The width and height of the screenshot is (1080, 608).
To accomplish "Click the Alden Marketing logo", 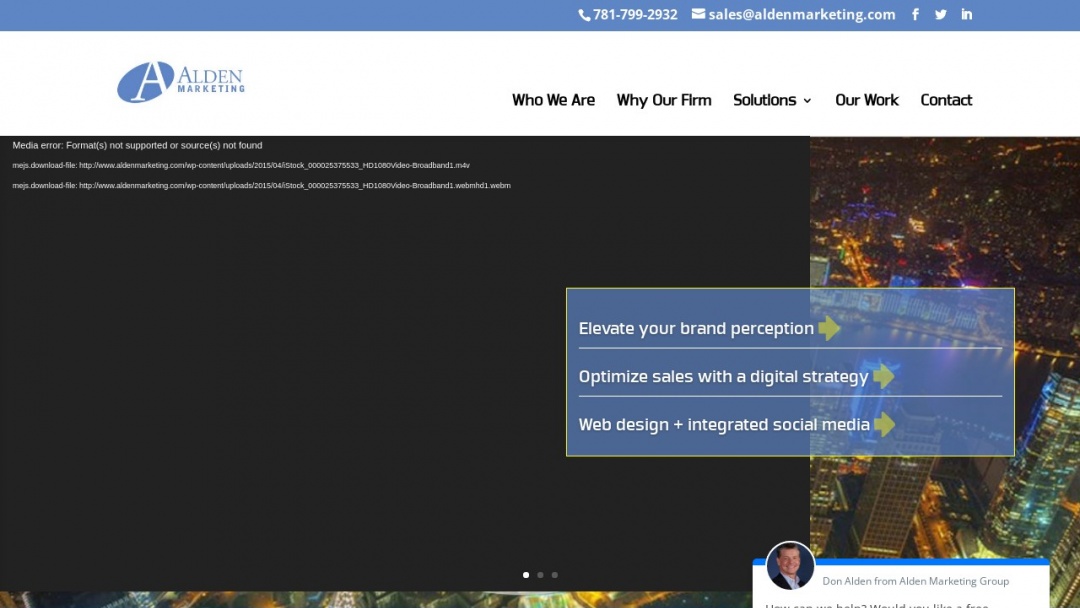I will [x=180, y=82].
